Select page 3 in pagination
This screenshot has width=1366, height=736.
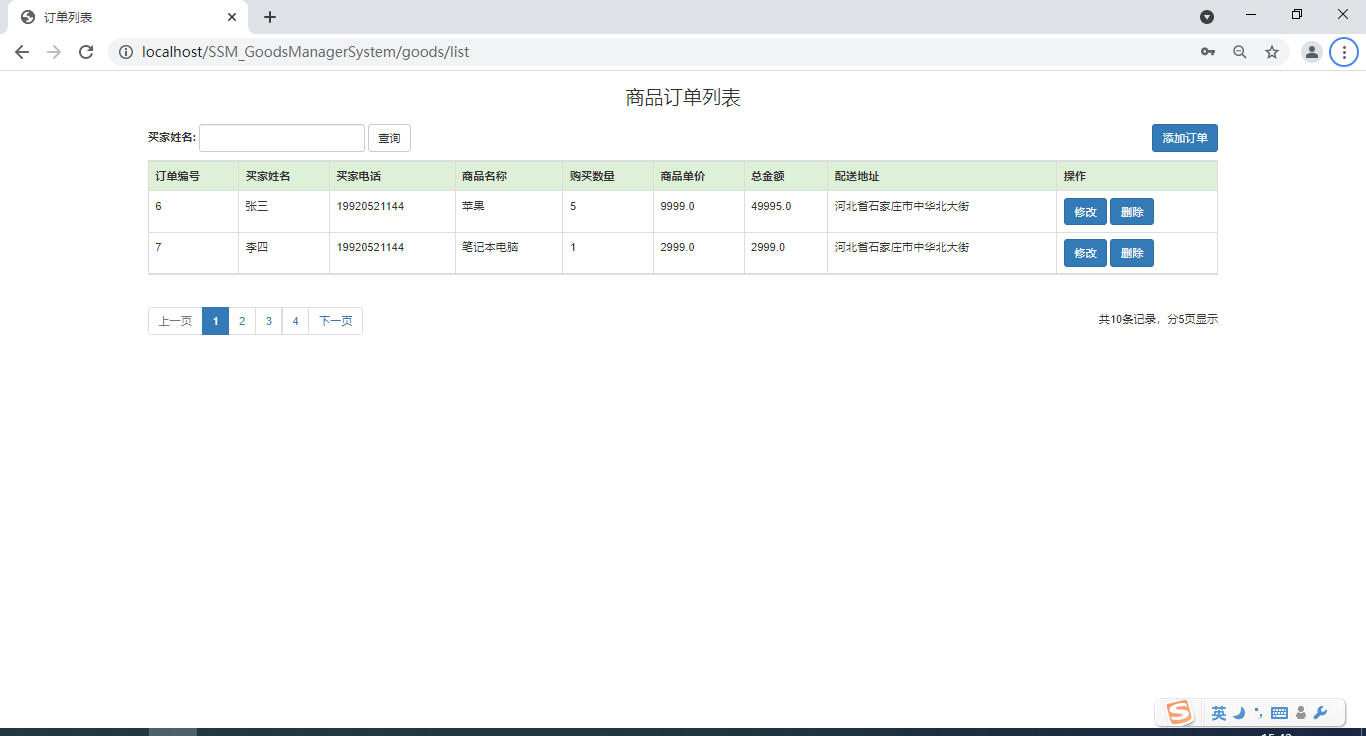269,321
